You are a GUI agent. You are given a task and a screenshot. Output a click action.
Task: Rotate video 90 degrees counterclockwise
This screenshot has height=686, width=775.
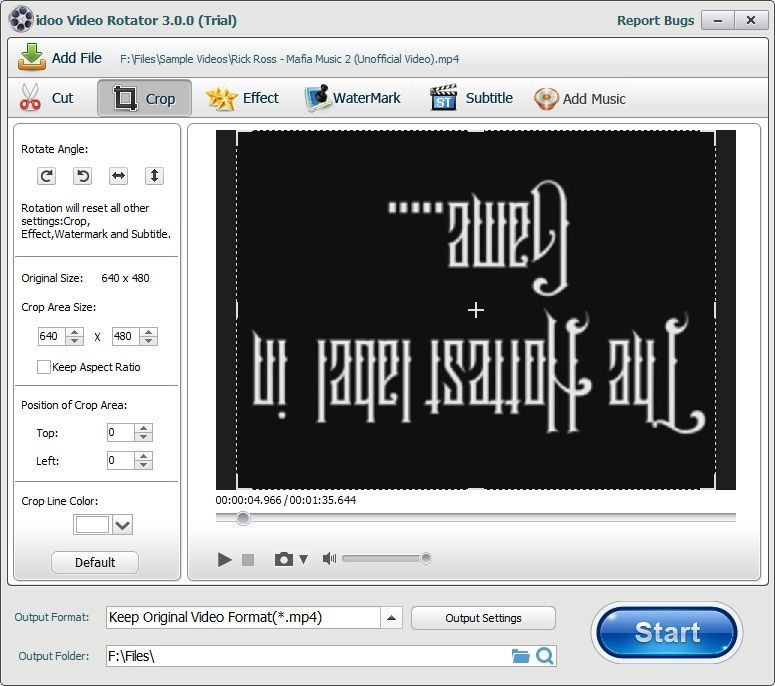[83, 176]
